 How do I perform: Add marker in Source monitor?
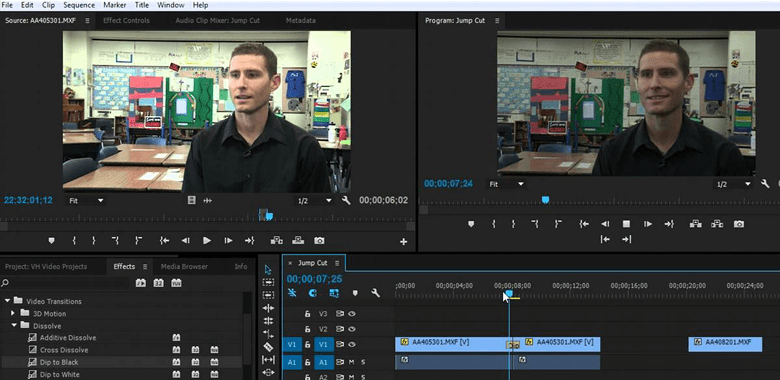pos(51,240)
